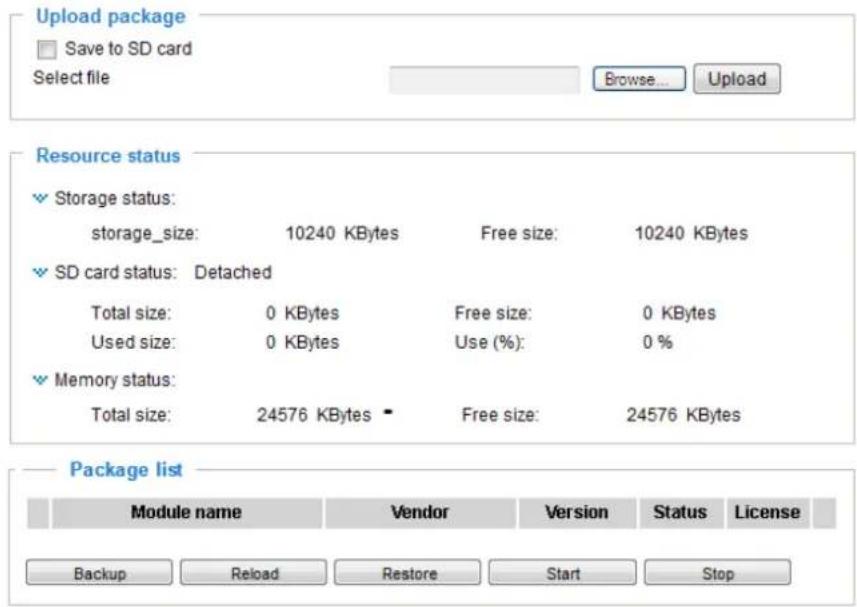Image resolution: width=857 pixels, height=607 pixels.
Task: Click the Vendor column header
Action: 420,512
